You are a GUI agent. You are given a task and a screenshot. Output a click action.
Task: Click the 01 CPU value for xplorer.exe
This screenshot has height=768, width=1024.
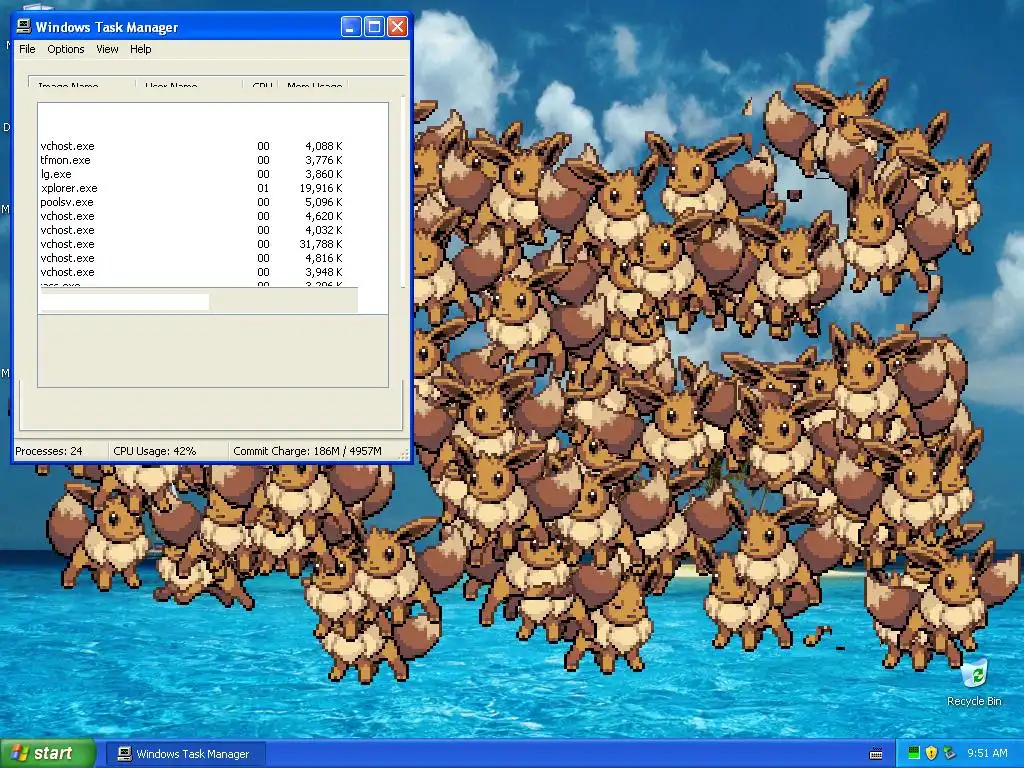263,188
